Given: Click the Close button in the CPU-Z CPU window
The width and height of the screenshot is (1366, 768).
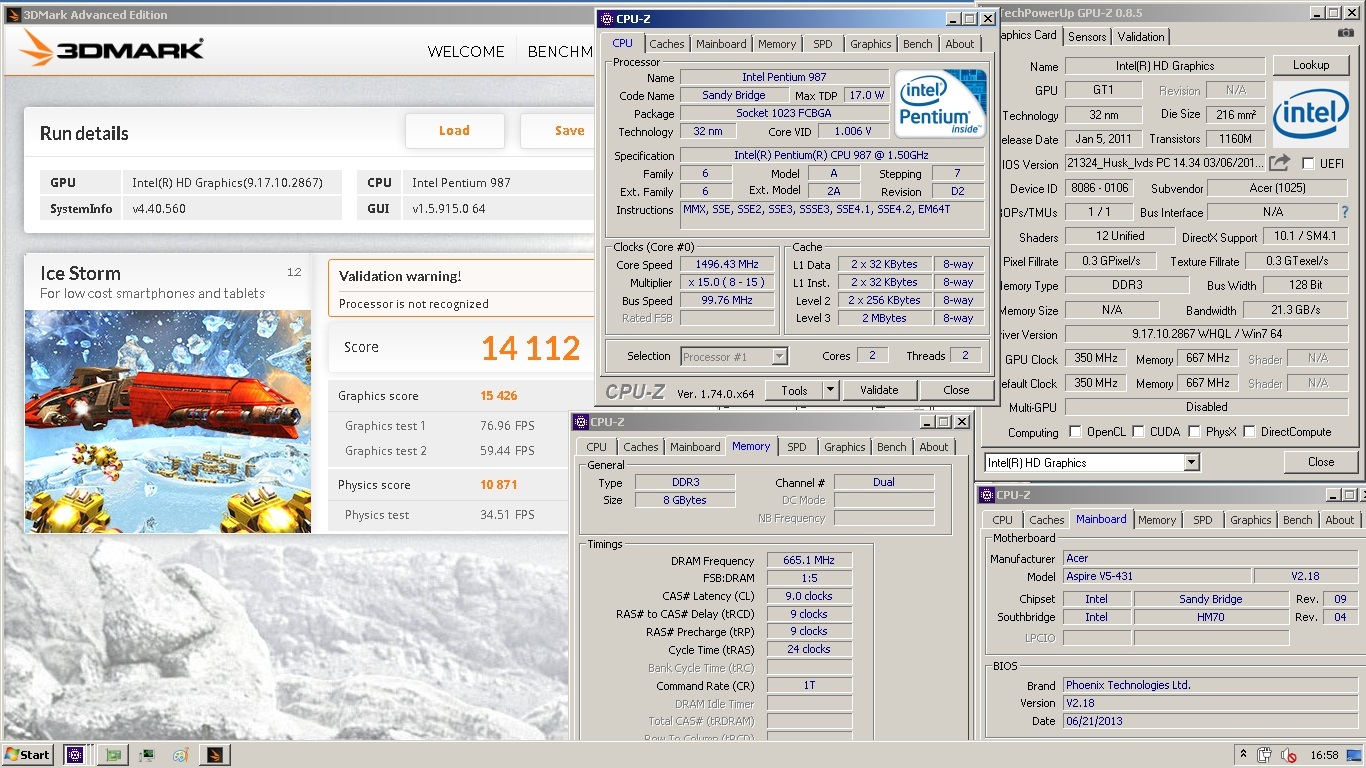Looking at the screenshot, I should click(x=956, y=390).
